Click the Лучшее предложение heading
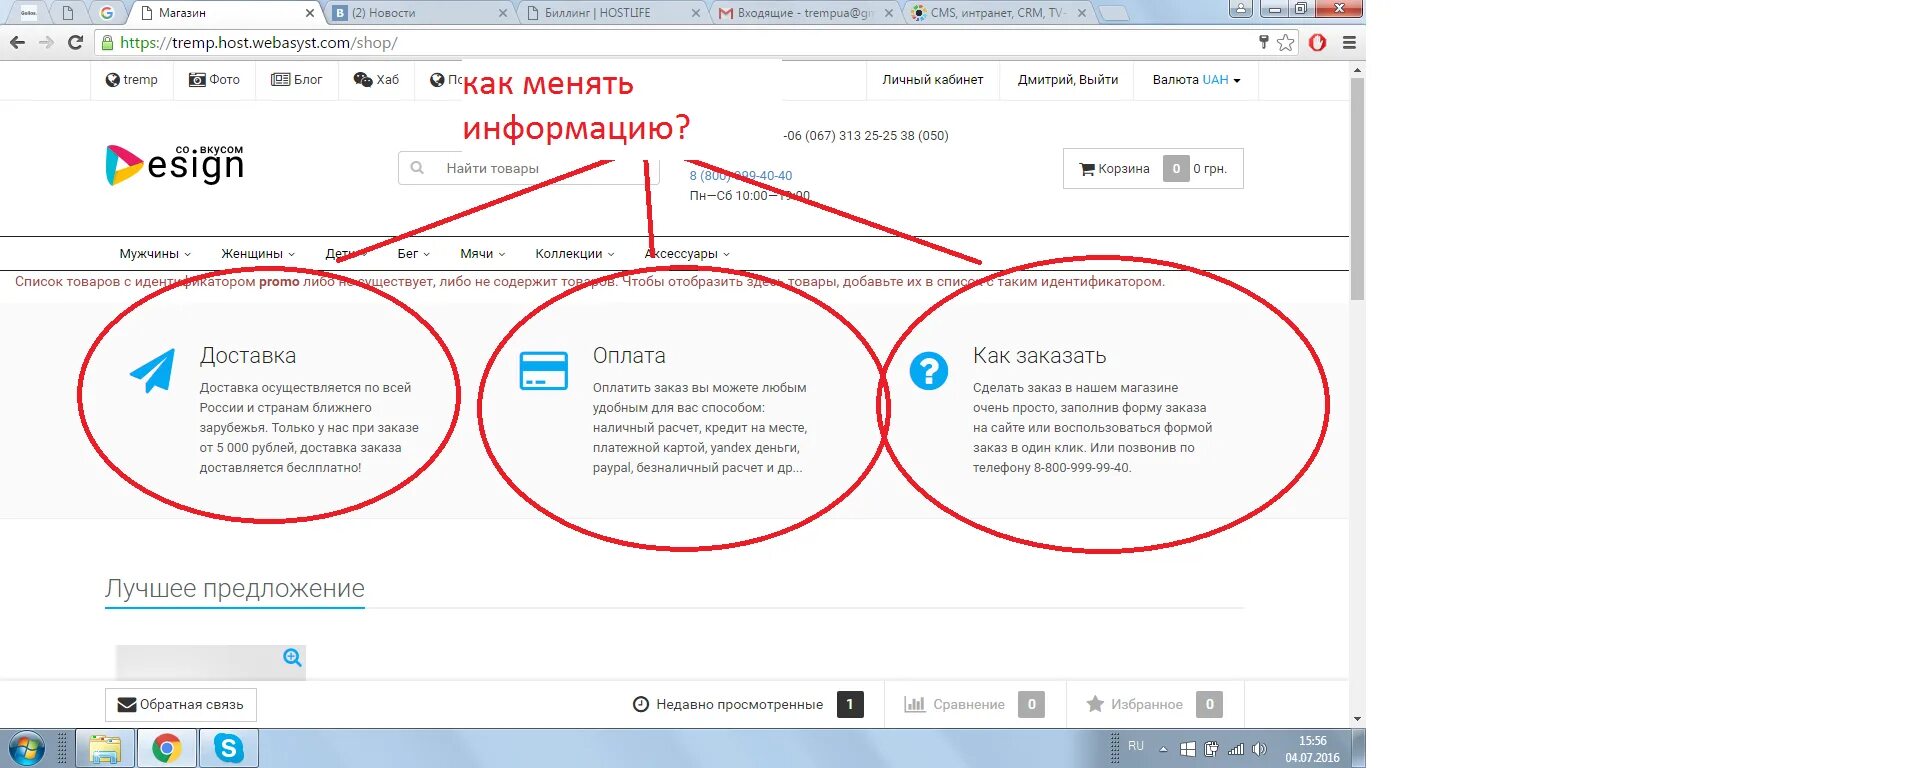 coord(235,588)
